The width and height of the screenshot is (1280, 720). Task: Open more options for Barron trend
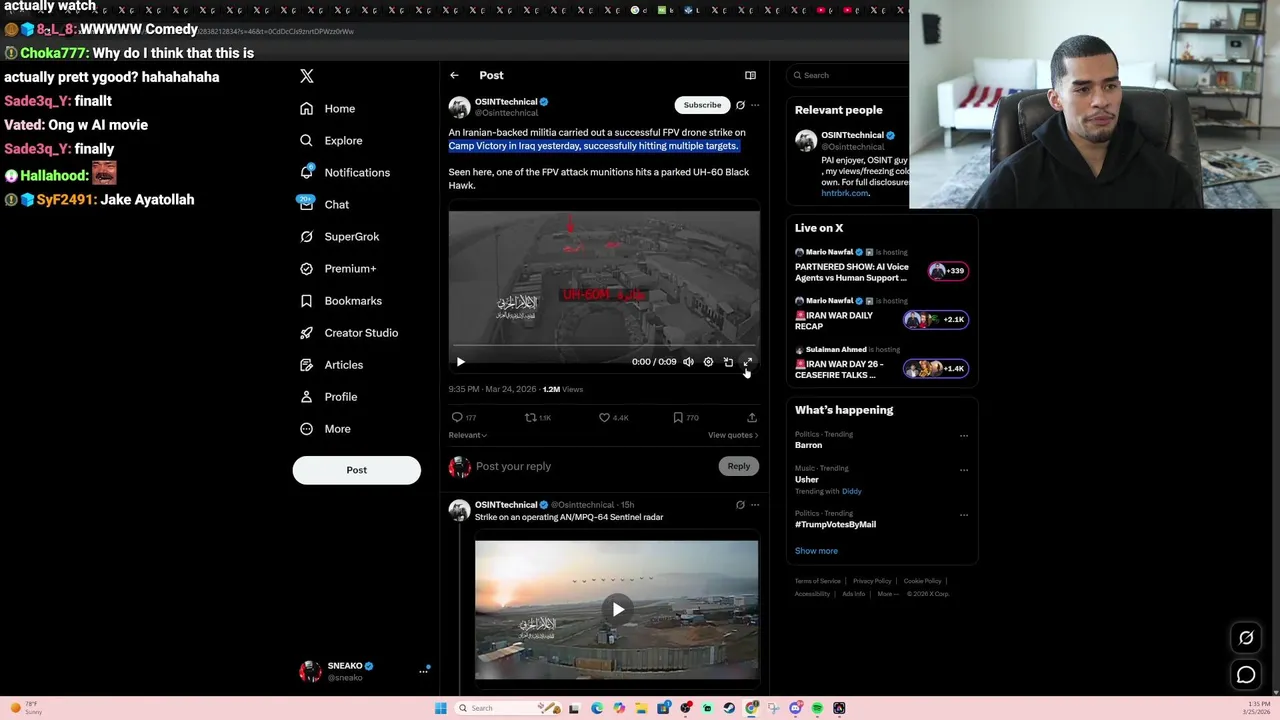click(964, 436)
